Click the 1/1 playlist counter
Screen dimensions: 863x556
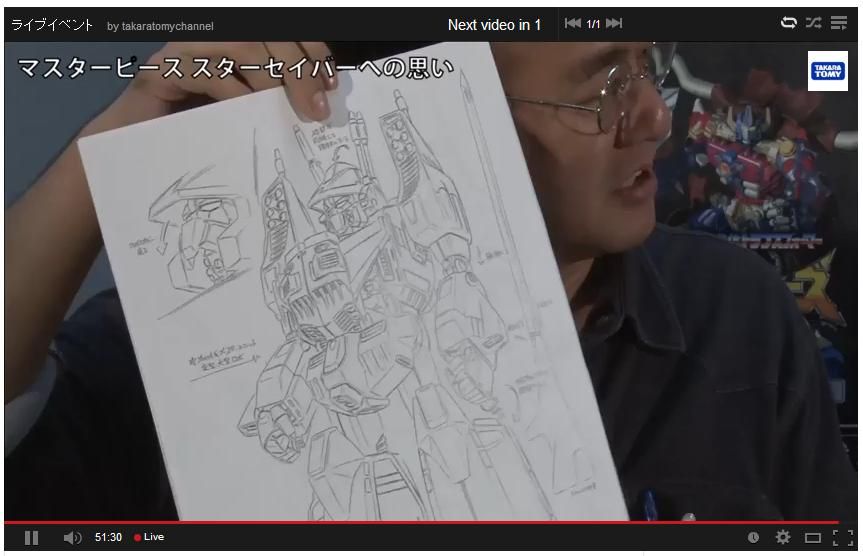[x=593, y=24]
